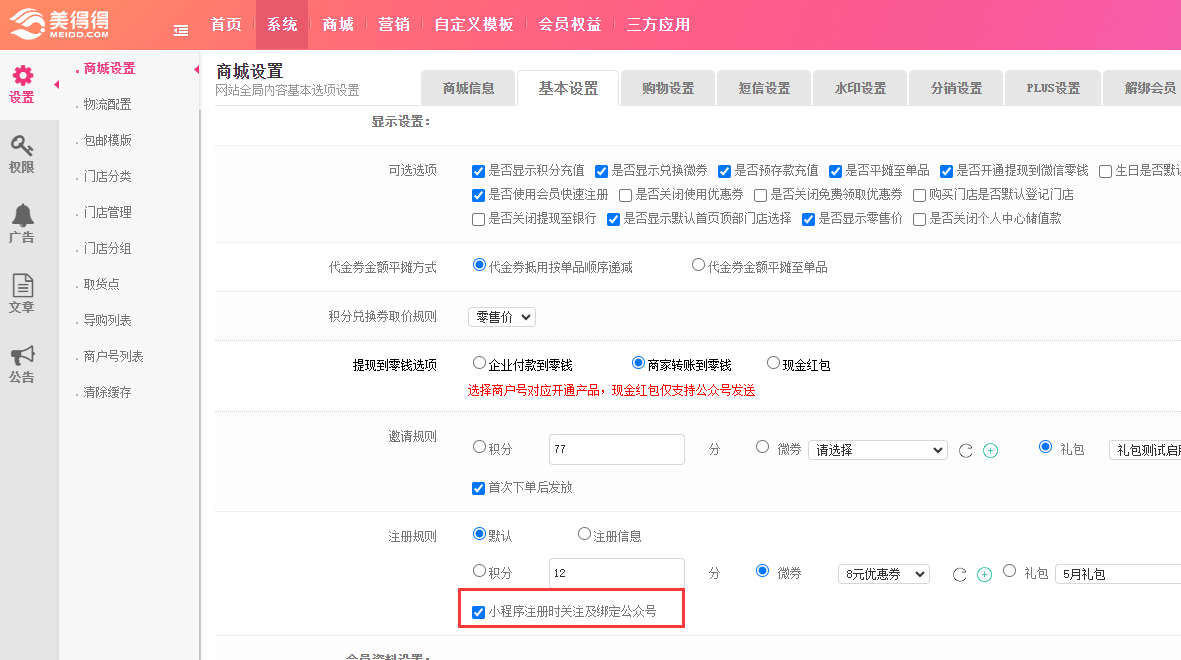Open the 权限 key icon in the sidebar
This screenshot has width=1181, height=660.
[22, 146]
